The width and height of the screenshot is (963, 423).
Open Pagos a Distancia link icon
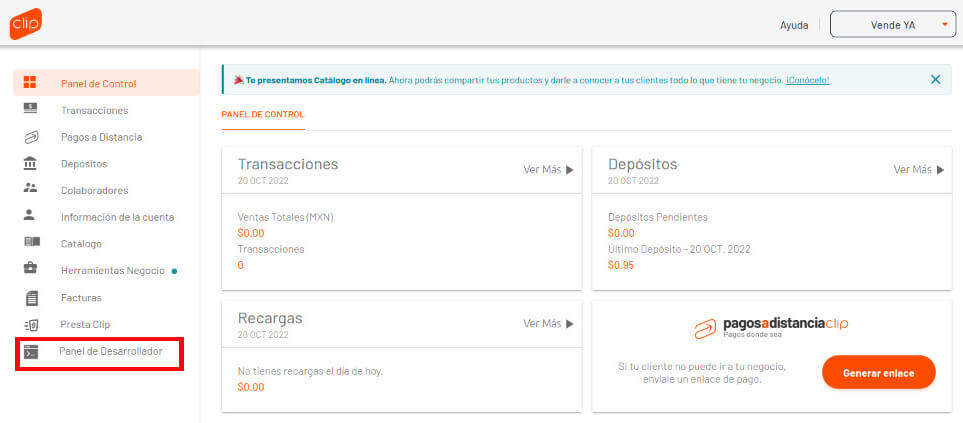[x=31, y=138]
